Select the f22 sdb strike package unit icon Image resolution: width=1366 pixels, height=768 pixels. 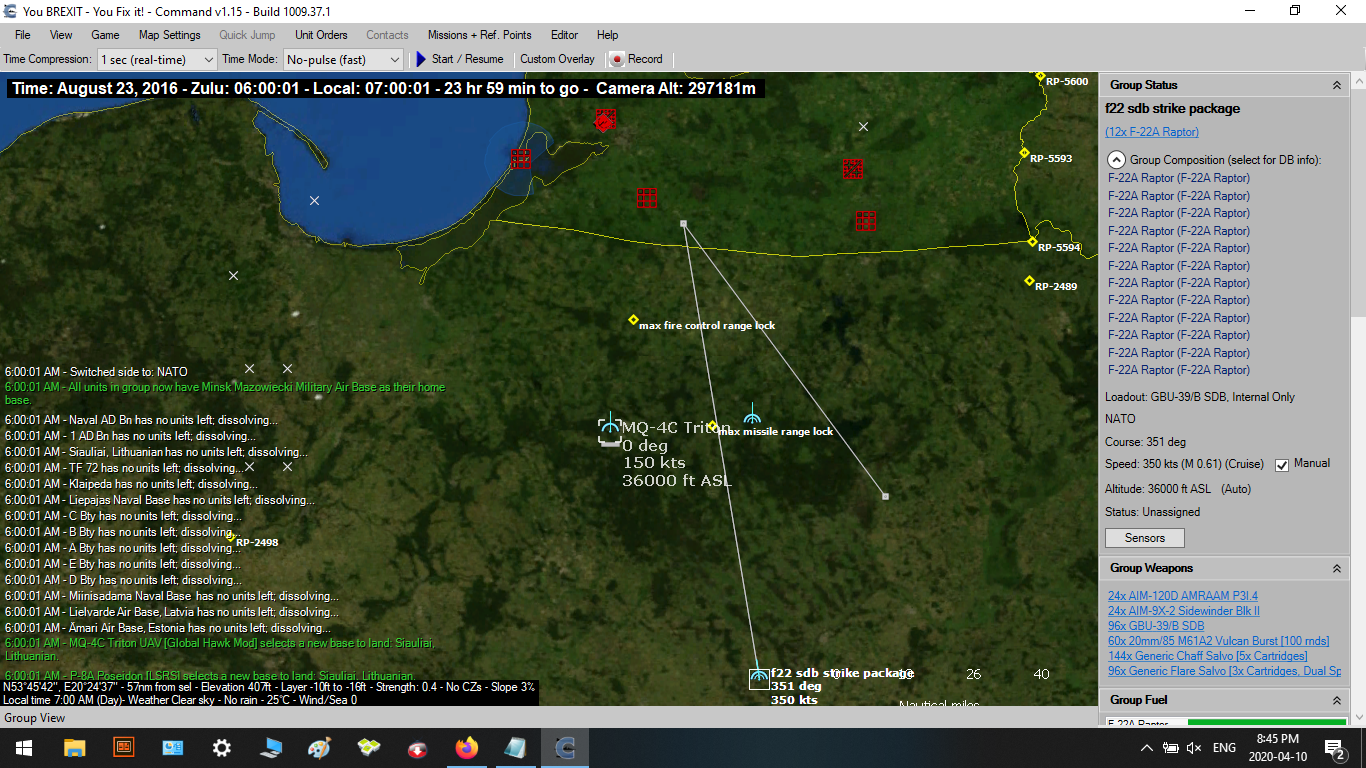pyautogui.click(x=759, y=679)
